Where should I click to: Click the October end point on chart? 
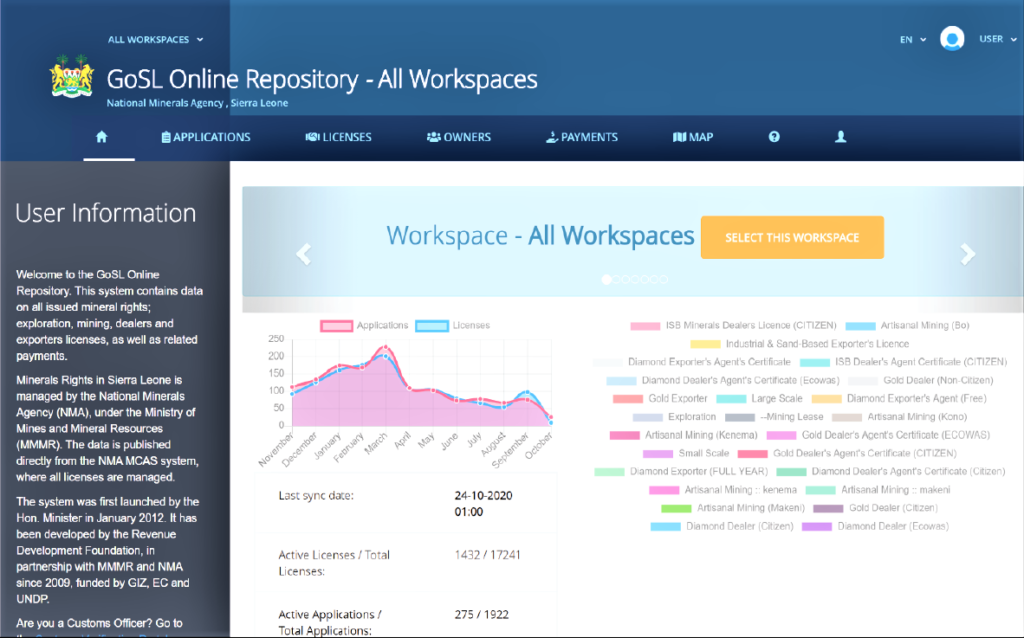pos(551,417)
